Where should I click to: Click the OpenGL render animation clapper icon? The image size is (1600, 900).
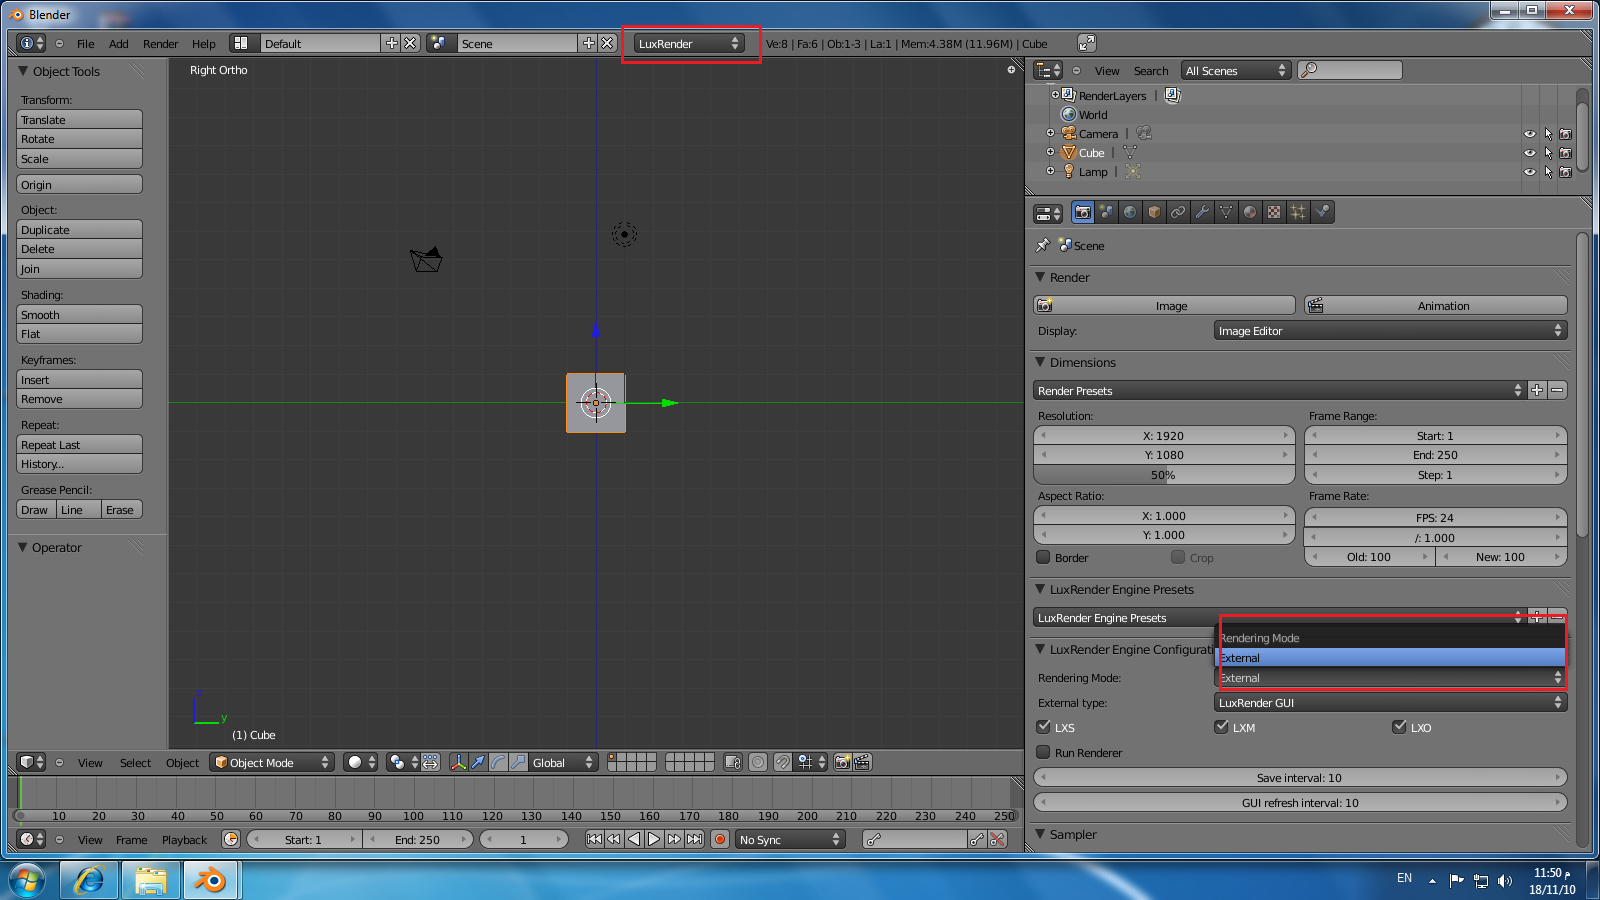(862, 762)
